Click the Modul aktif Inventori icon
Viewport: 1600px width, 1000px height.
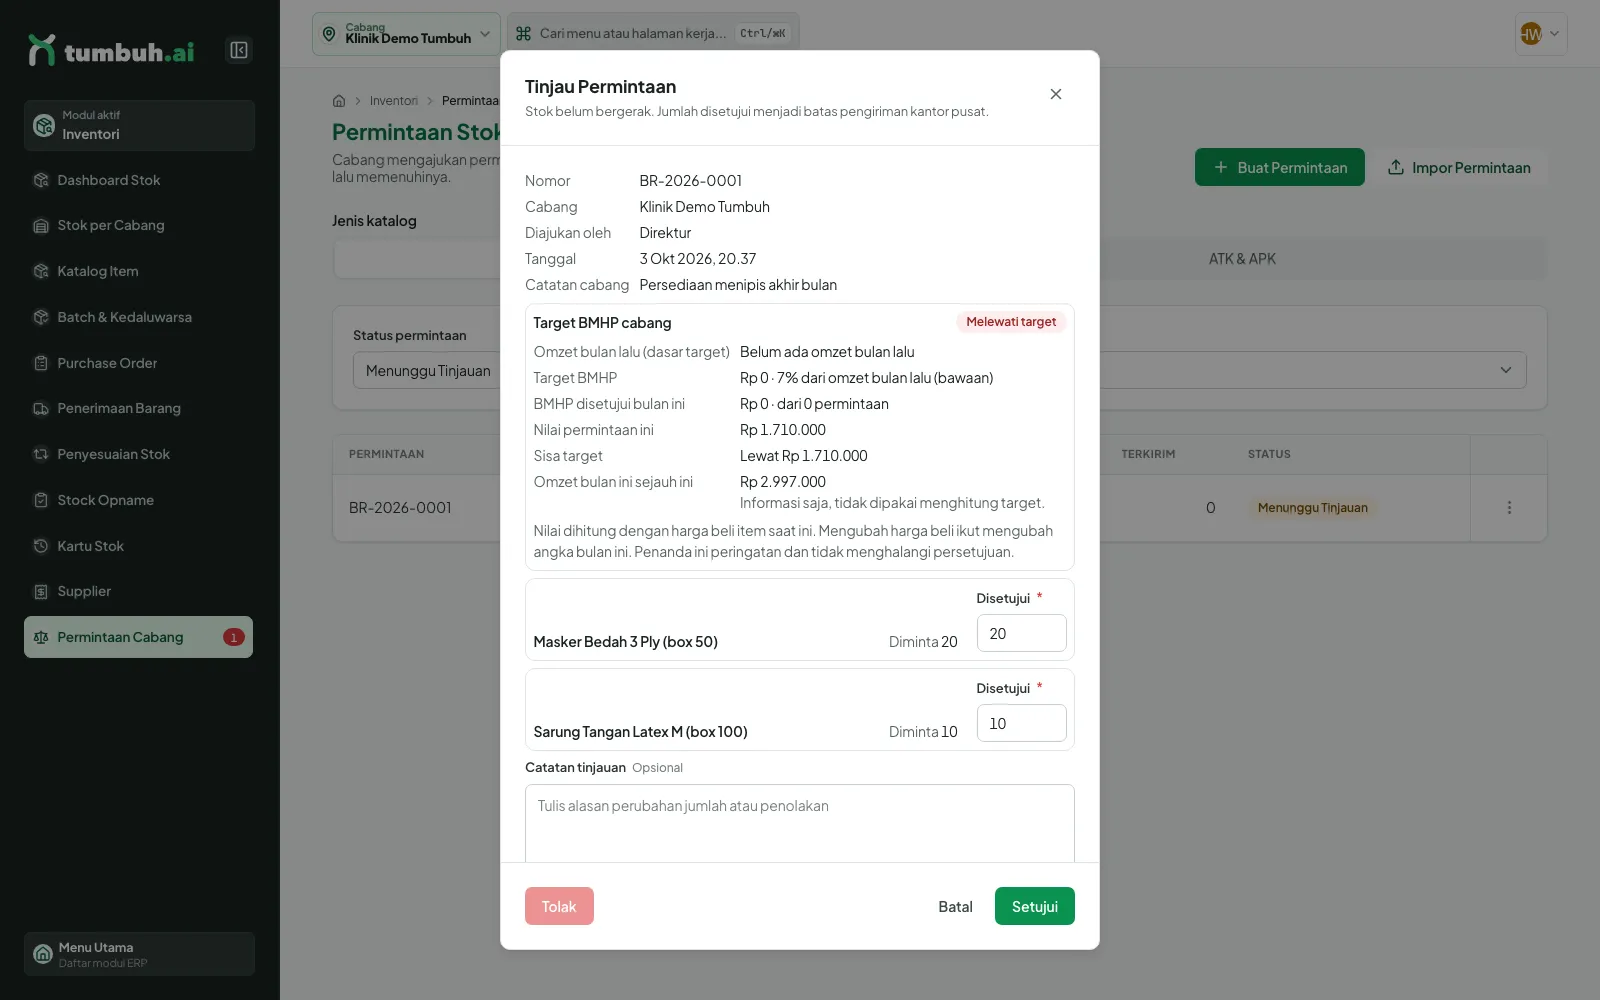pos(44,125)
